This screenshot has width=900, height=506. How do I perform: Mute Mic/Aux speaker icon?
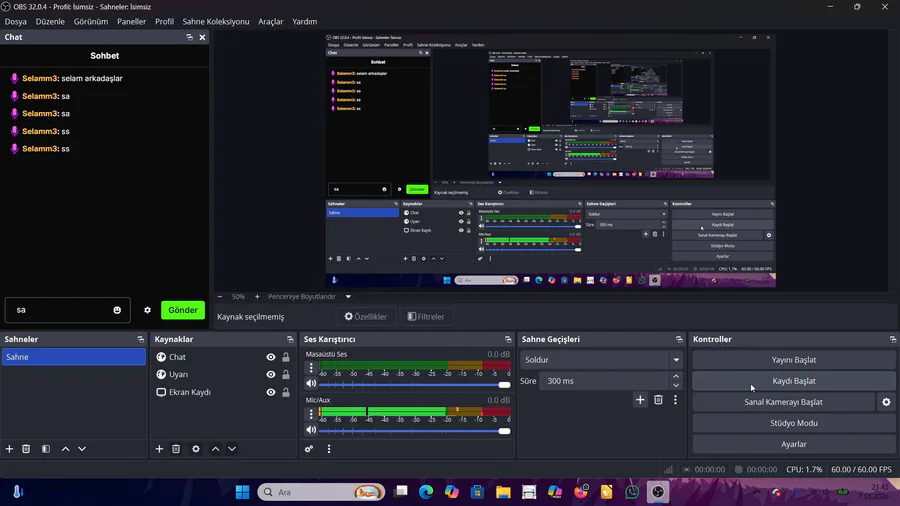pos(311,430)
